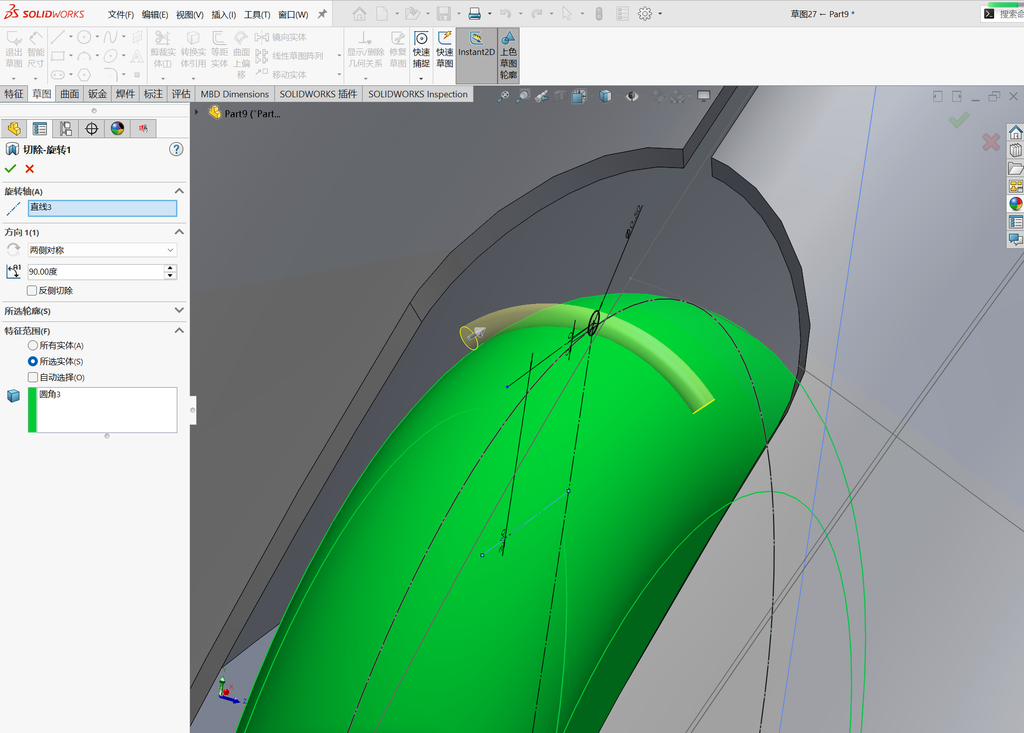Collapse 旋转轴(A) section
The height and width of the screenshot is (733, 1024).
(179, 191)
